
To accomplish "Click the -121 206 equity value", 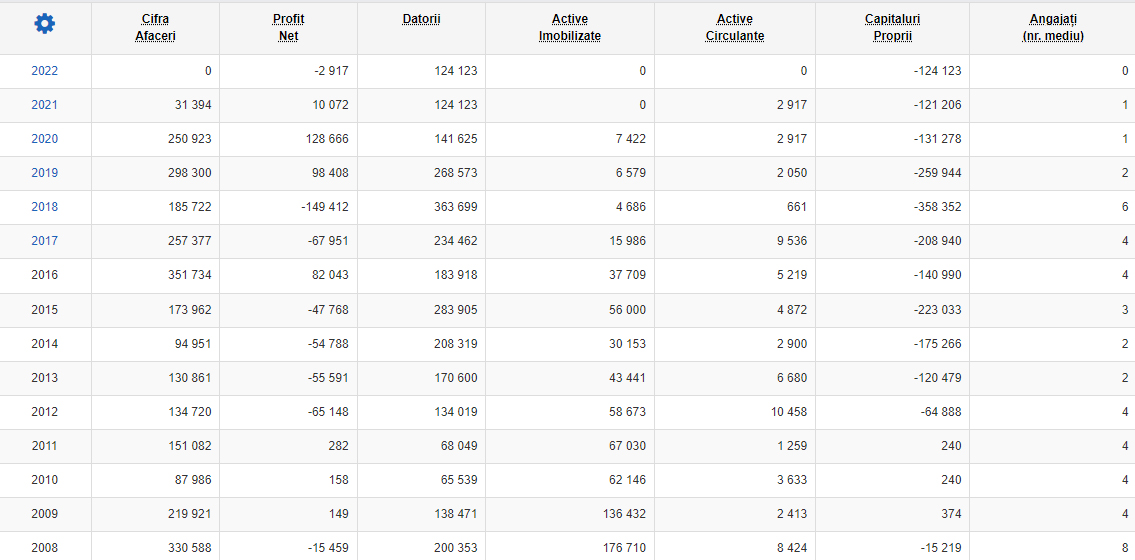I will [937, 105].
